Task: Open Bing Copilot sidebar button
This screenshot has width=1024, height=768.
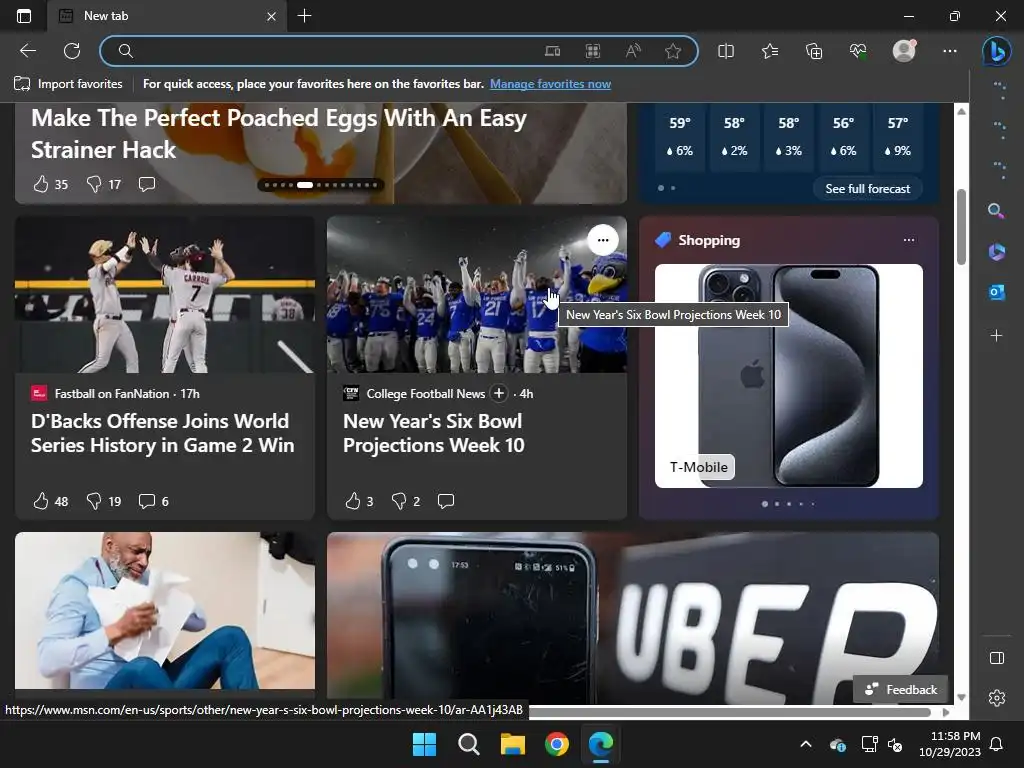Action: [x=997, y=51]
